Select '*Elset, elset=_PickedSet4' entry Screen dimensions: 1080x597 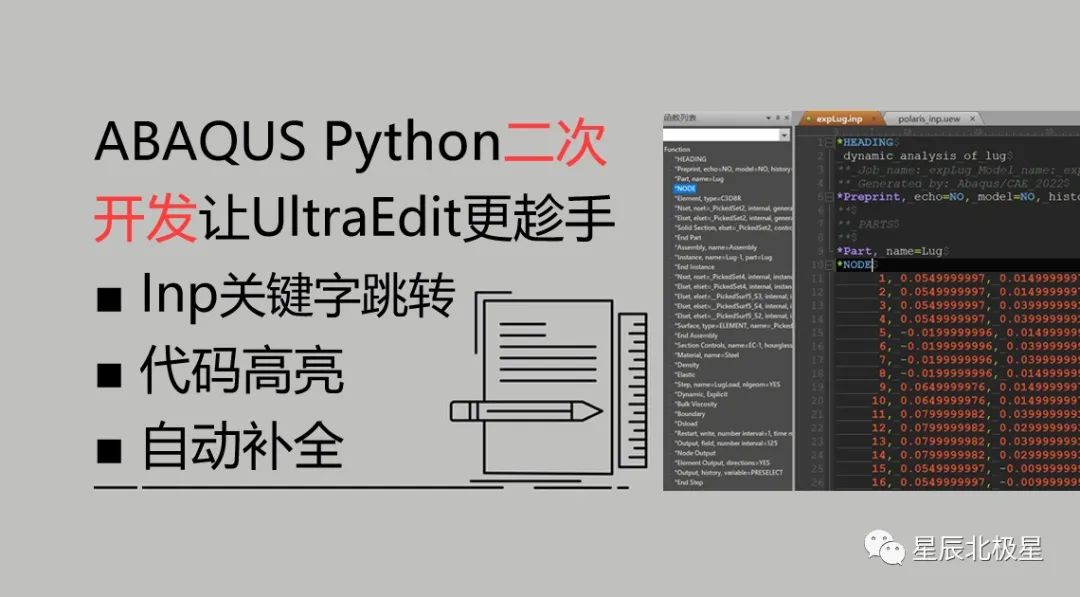[x=732, y=286]
